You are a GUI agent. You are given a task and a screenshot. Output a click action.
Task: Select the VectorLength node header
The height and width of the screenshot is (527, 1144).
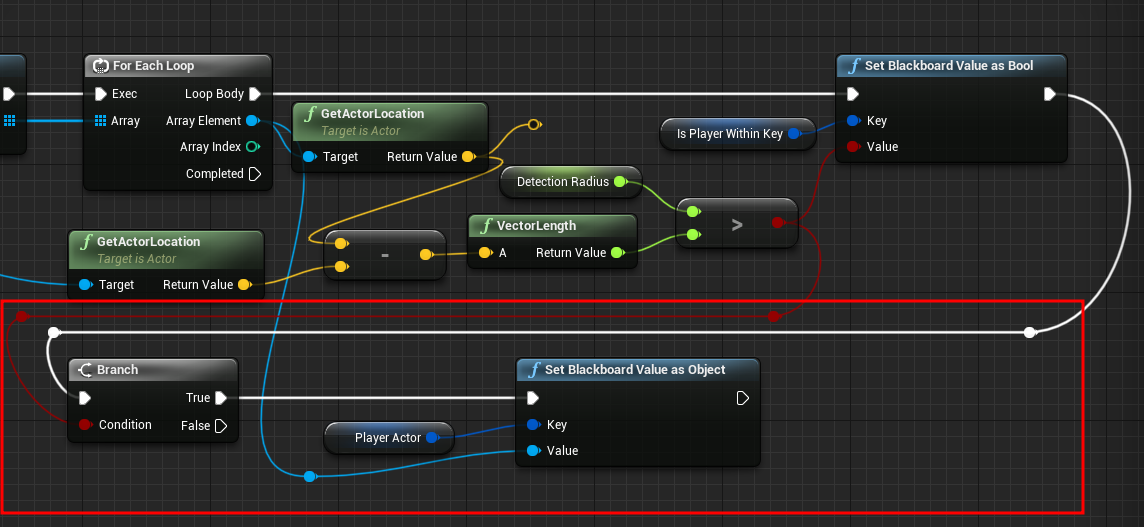pos(552,226)
